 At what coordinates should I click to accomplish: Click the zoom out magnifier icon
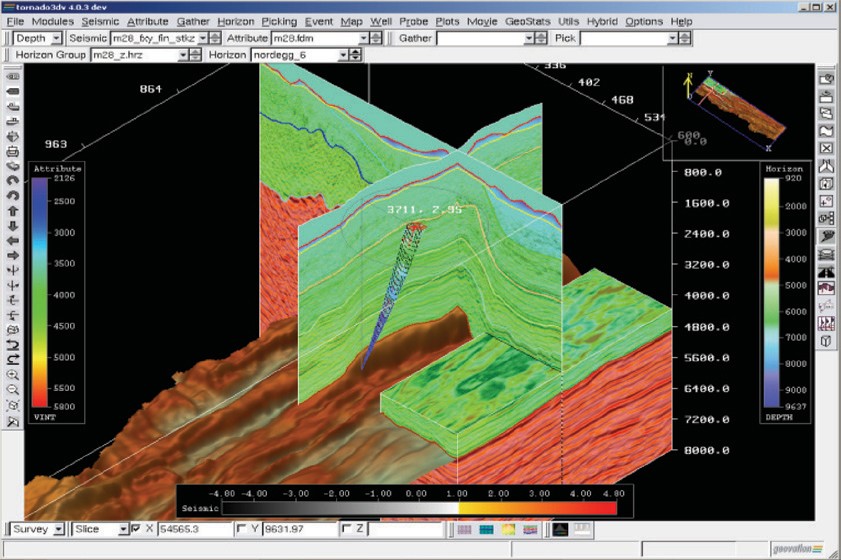click(x=13, y=390)
